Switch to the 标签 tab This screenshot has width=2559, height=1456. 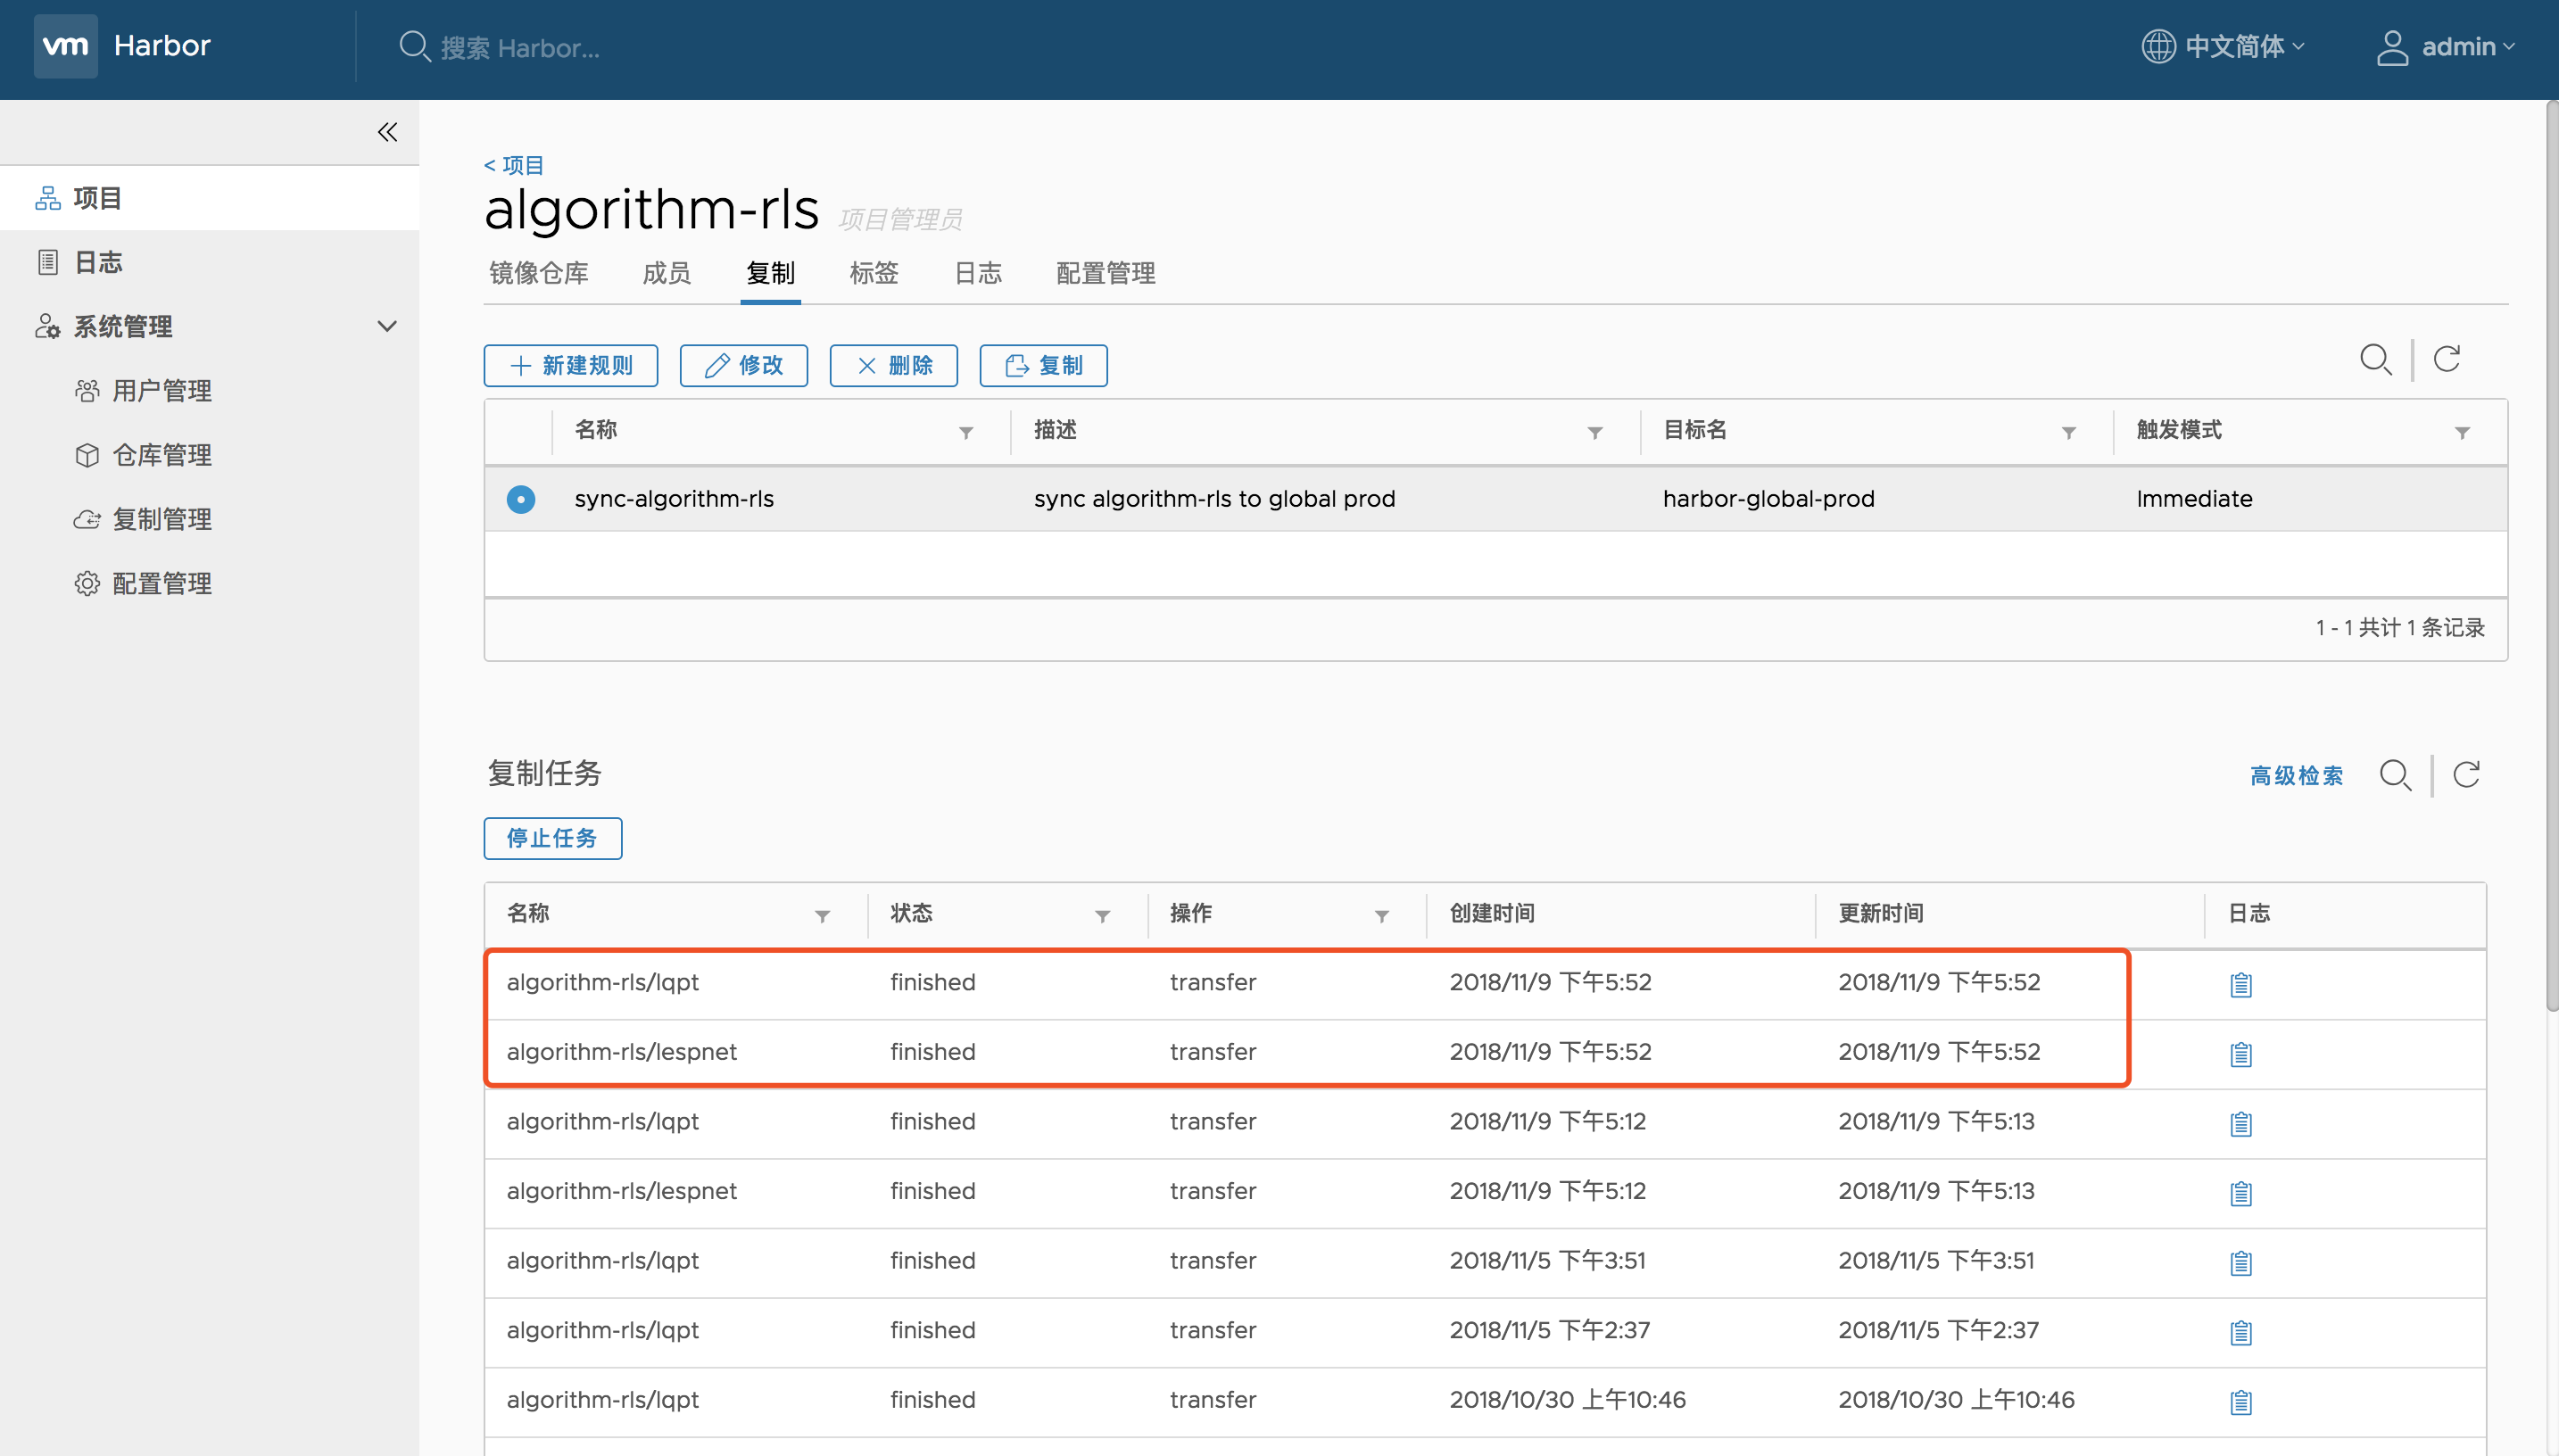point(874,273)
